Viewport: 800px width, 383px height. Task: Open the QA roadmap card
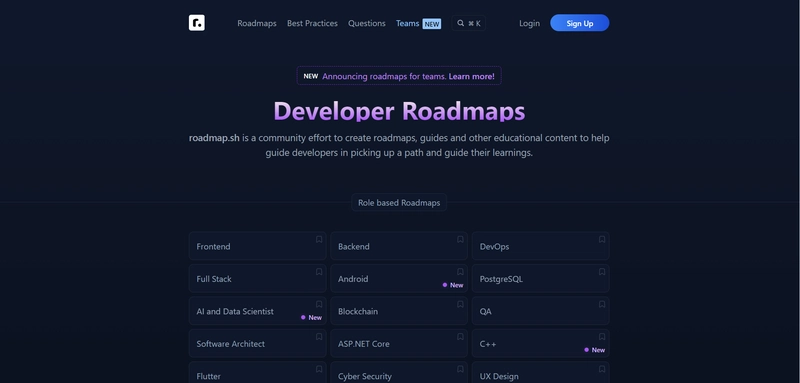point(540,311)
